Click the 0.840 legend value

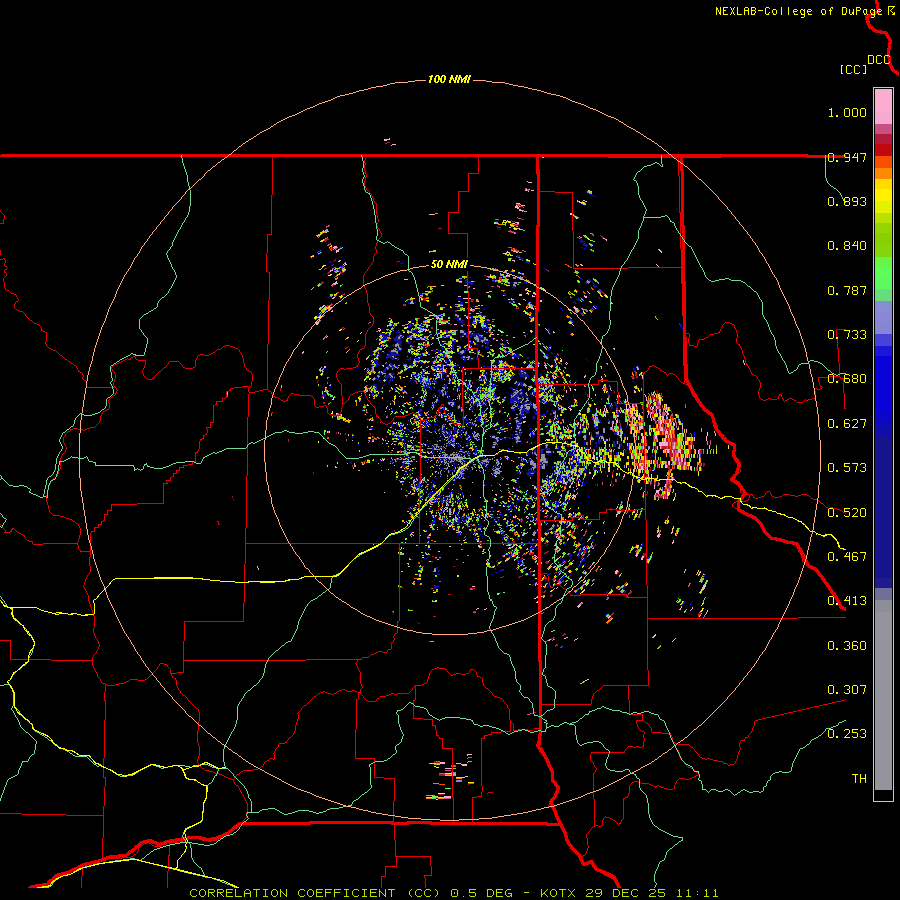[847, 246]
